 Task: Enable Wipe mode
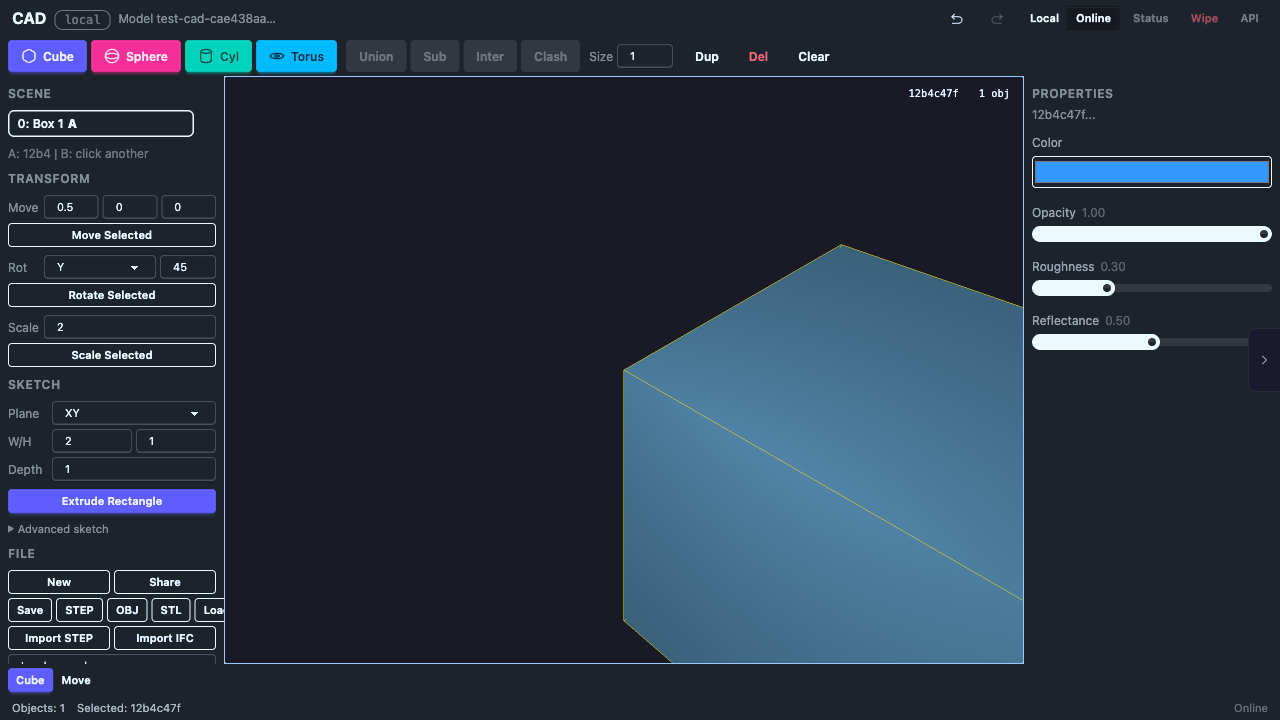coord(1204,18)
